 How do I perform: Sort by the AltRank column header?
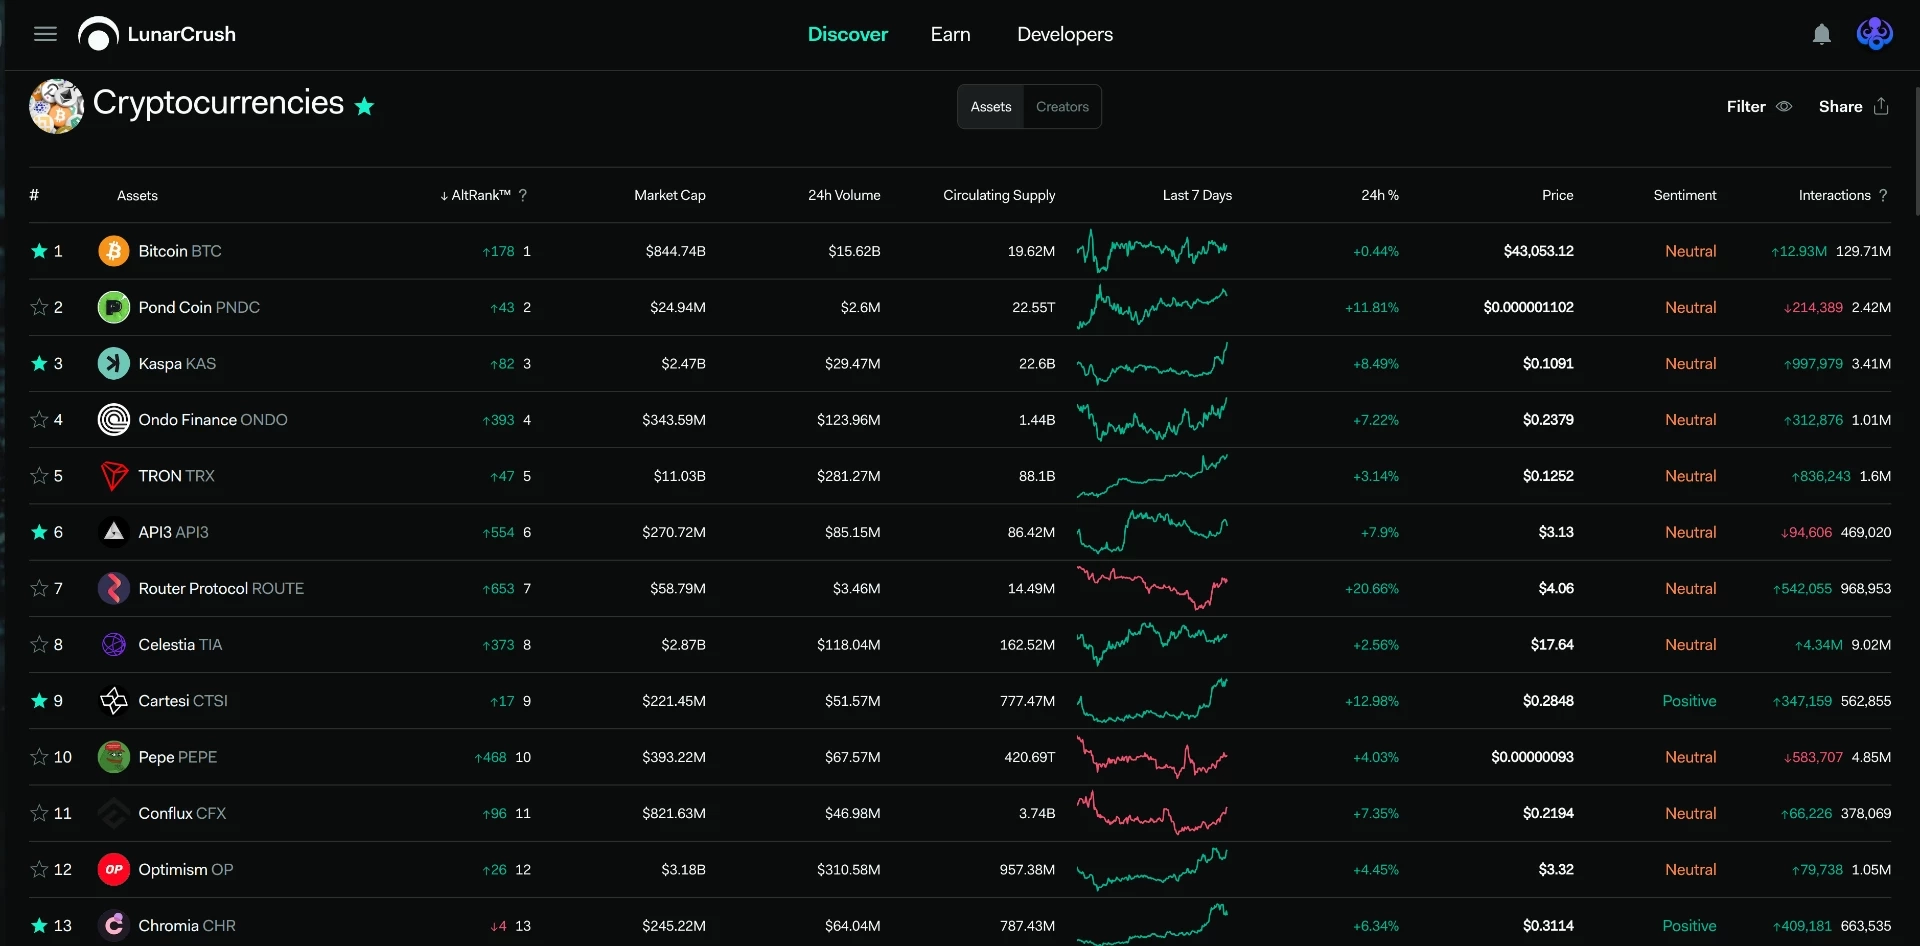pos(476,195)
